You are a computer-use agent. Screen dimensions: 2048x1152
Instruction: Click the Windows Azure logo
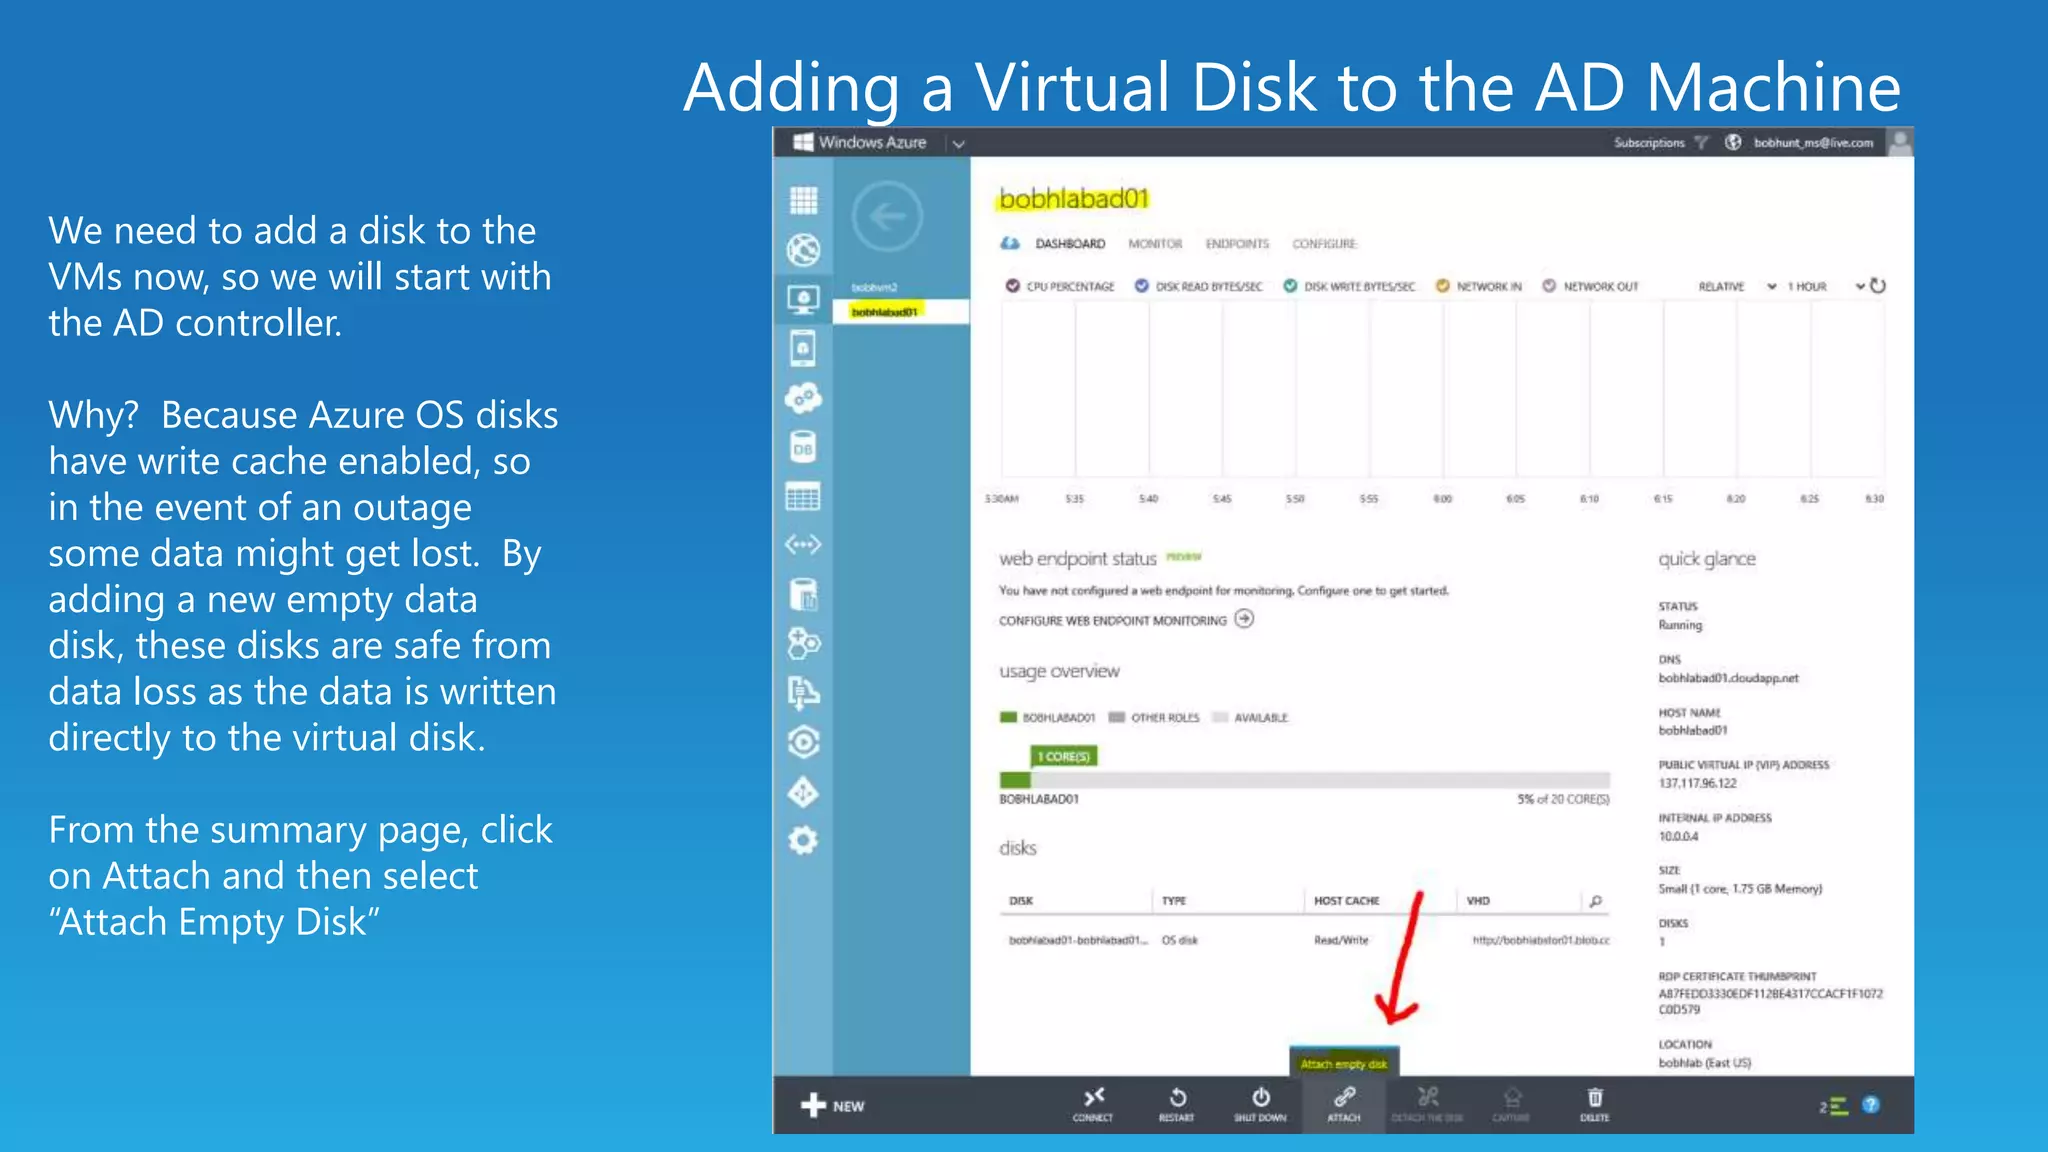point(860,142)
